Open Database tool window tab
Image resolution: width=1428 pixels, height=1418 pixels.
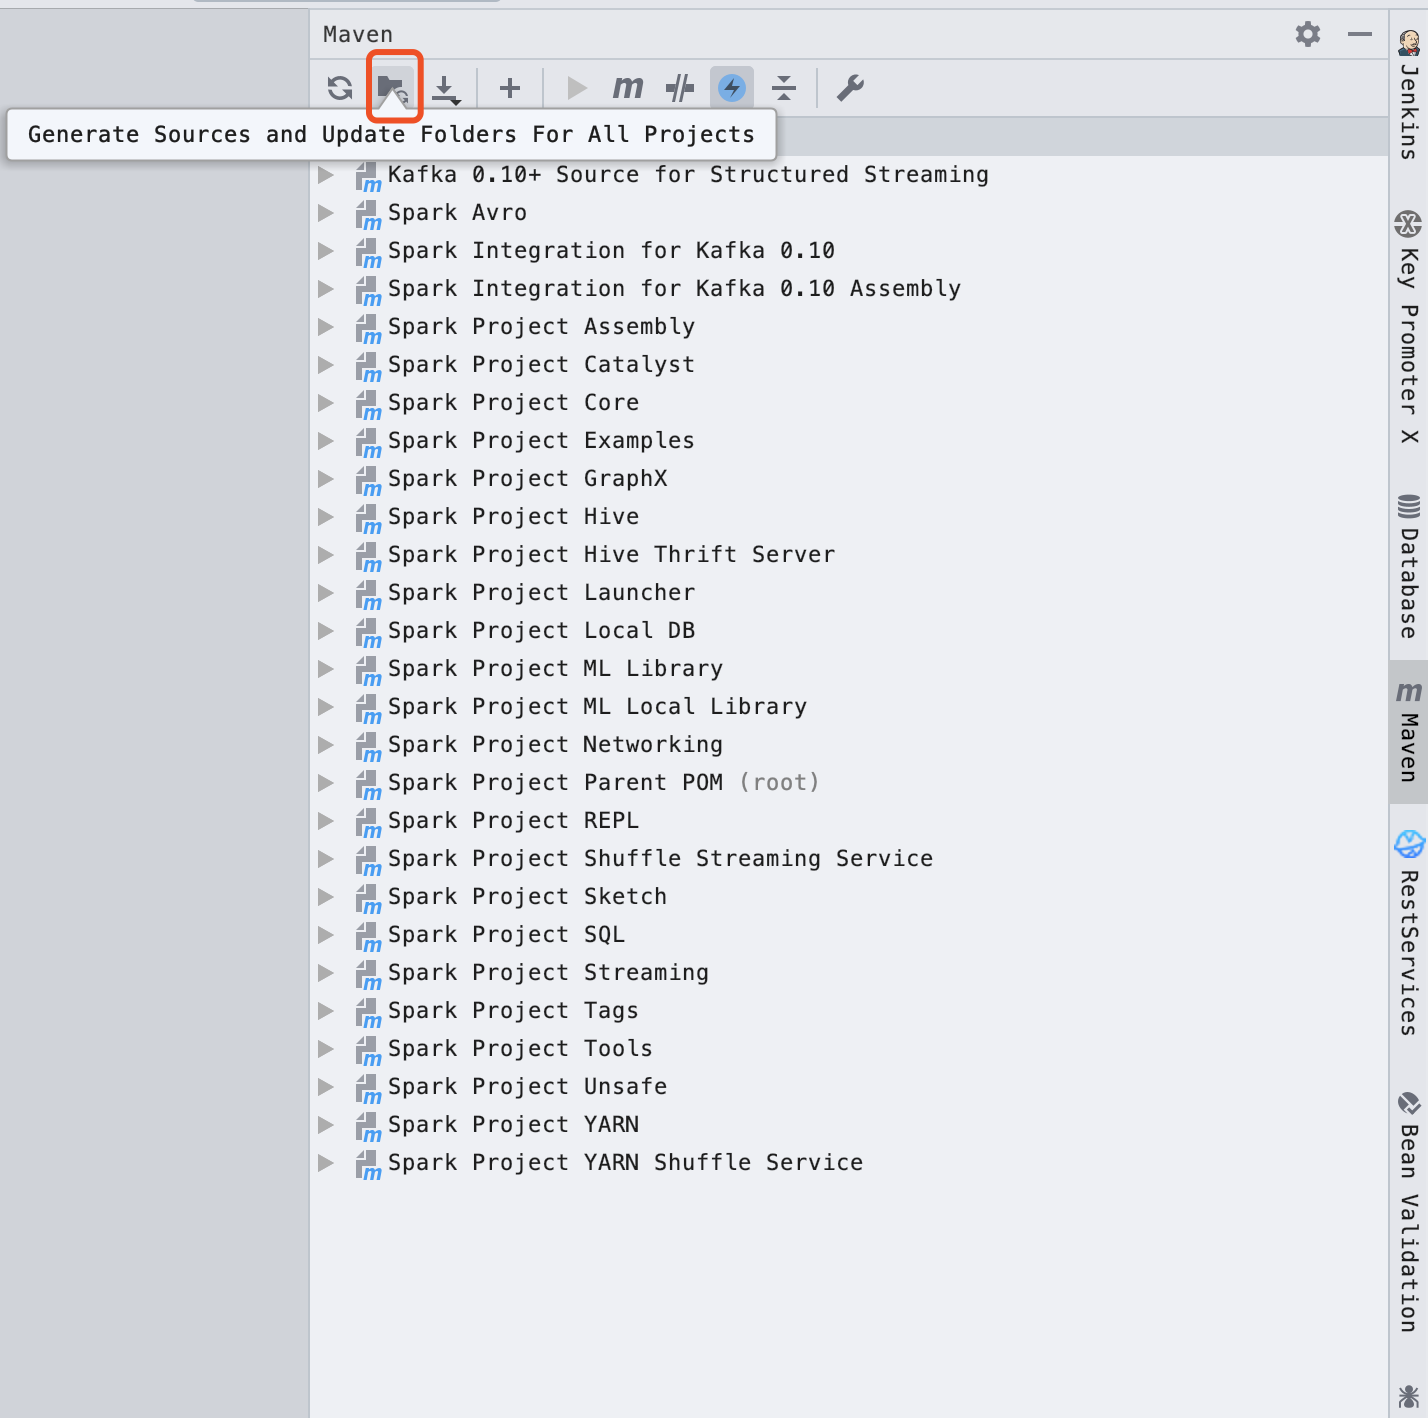pos(1409,566)
